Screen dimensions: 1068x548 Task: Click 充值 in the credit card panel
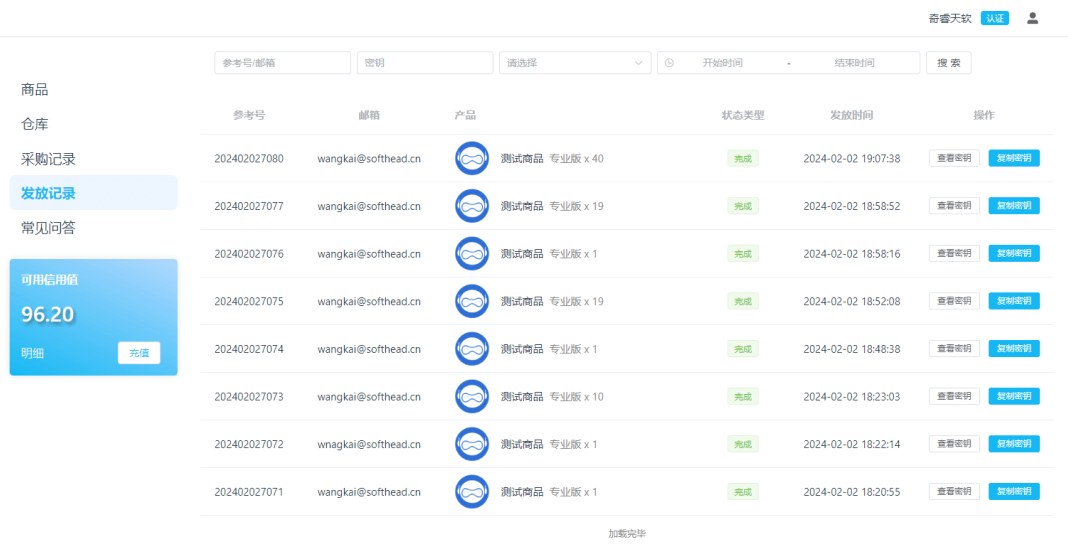[x=139, y=353]
